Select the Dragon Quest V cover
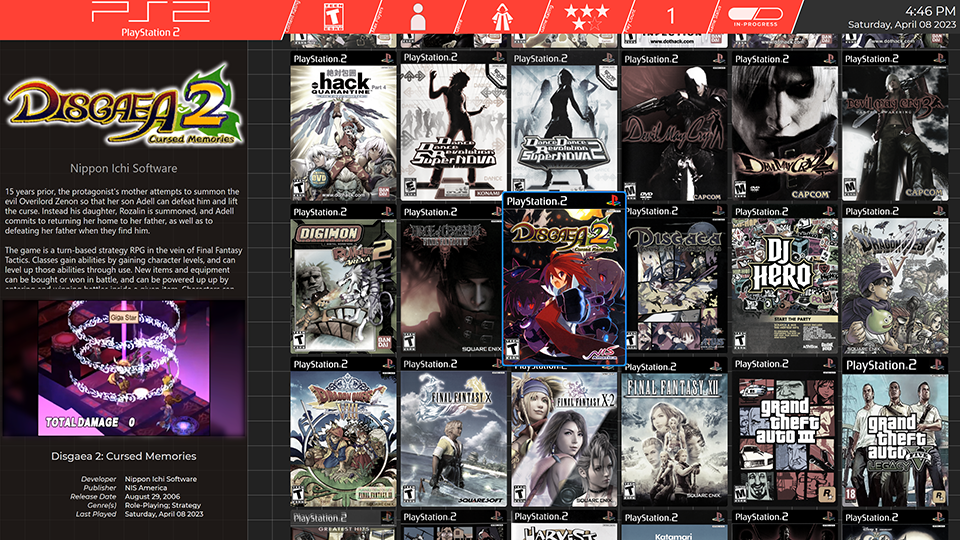The width and height of the screenshot is (960, 540). click(x=895, y=279)
